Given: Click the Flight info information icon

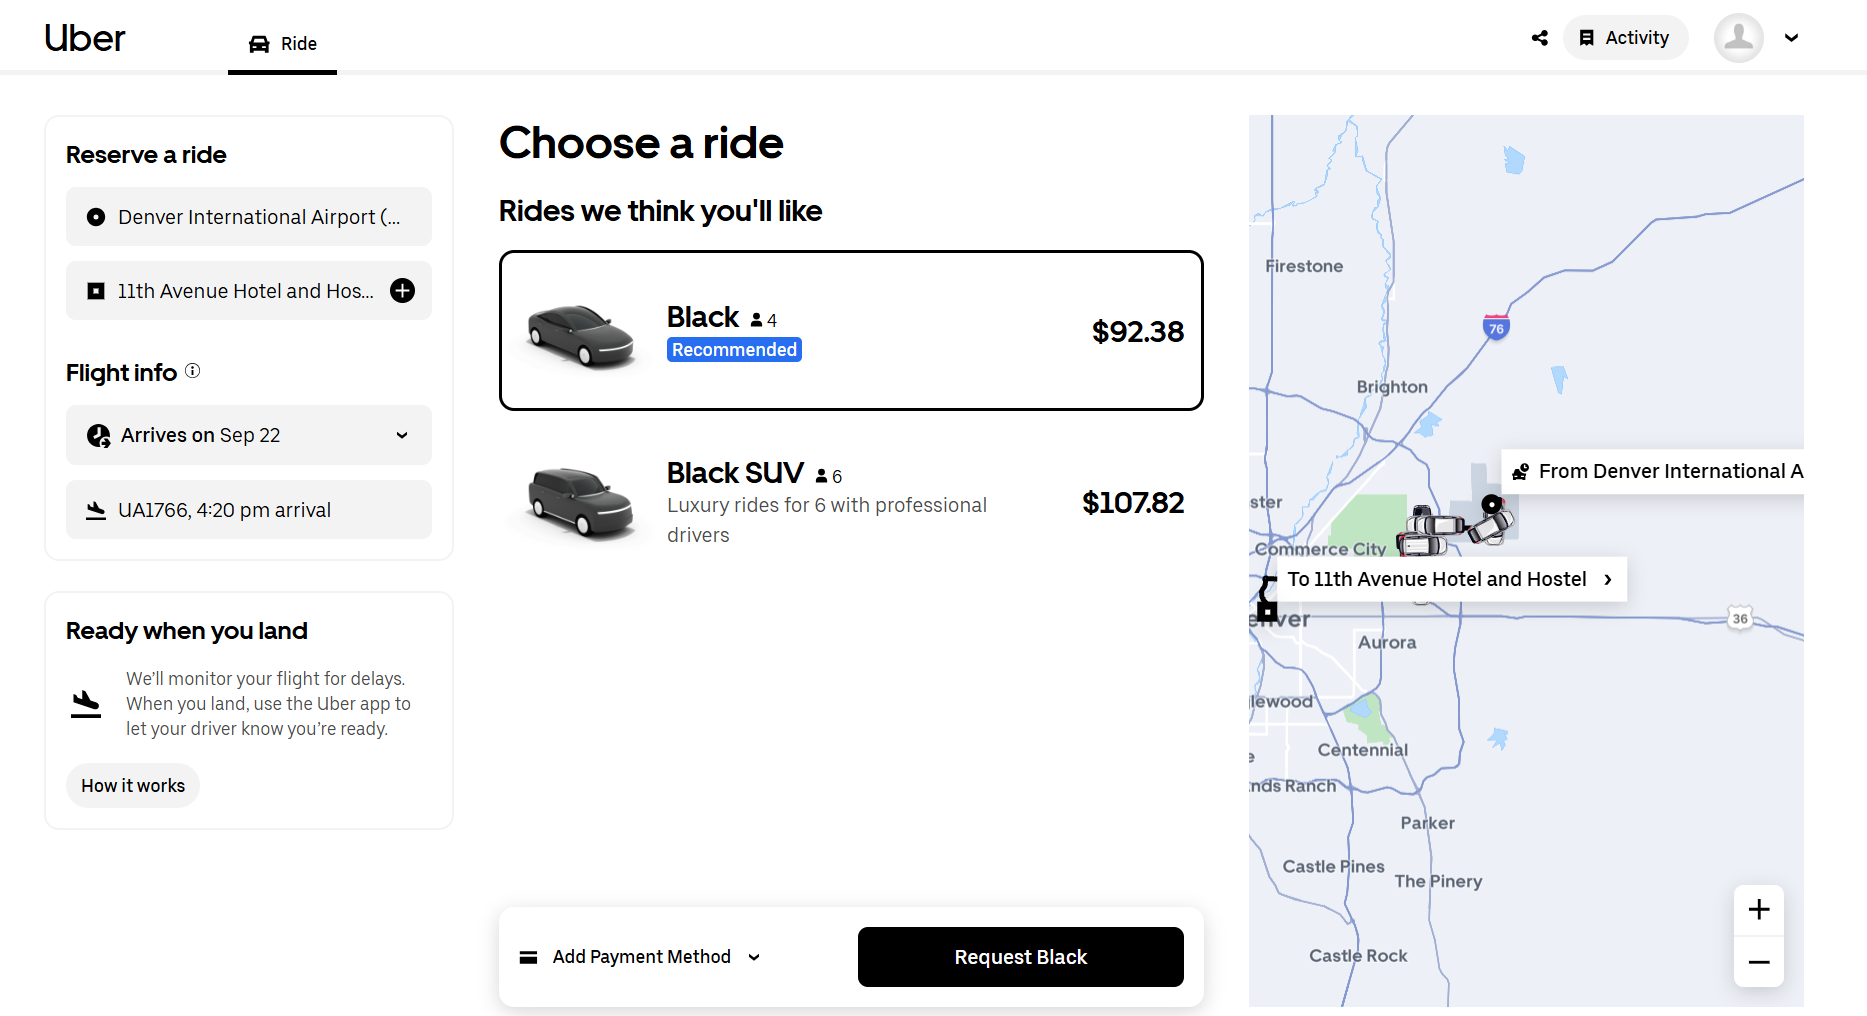Looking at the screenshot, I should click(x=193, y=371).
